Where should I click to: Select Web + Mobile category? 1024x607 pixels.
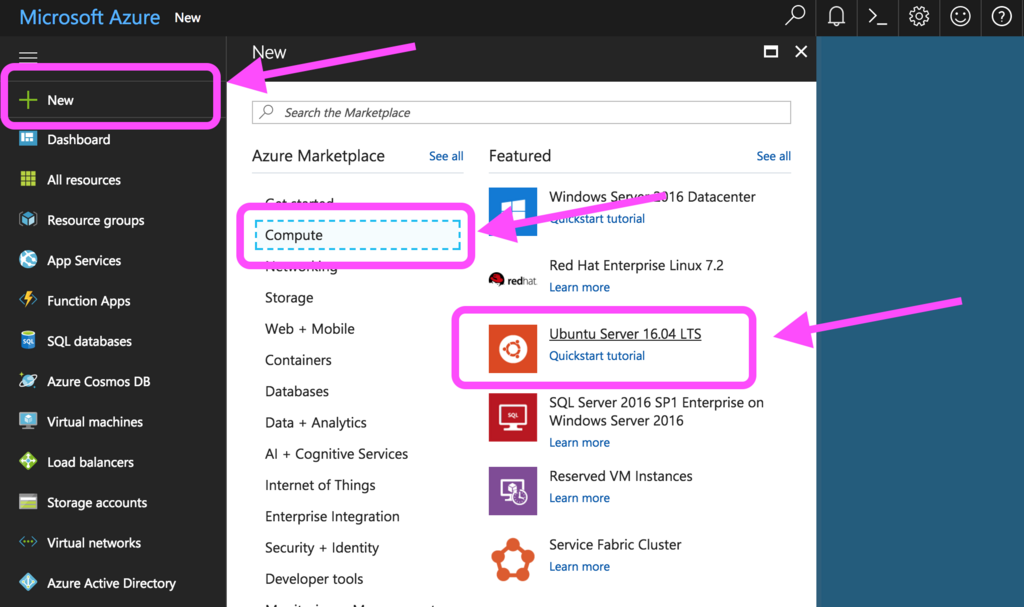[310, 329]
